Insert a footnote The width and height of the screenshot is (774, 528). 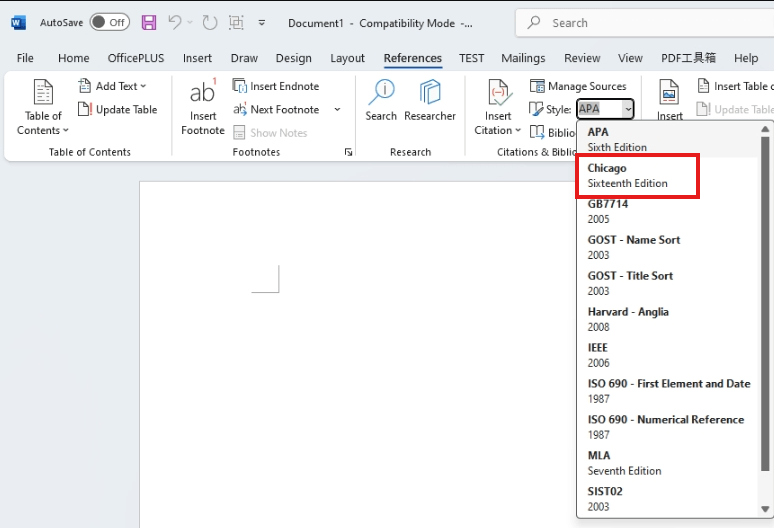click(x=202, y=107)
